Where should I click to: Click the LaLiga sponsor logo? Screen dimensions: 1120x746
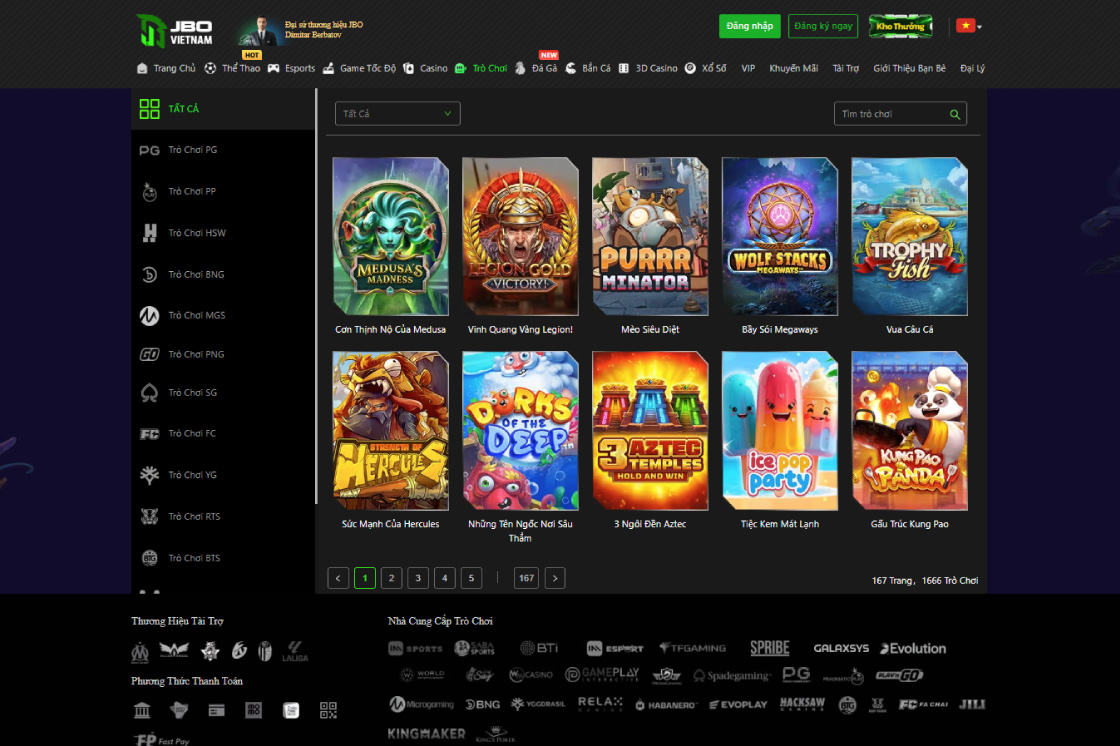coord(295,651)
